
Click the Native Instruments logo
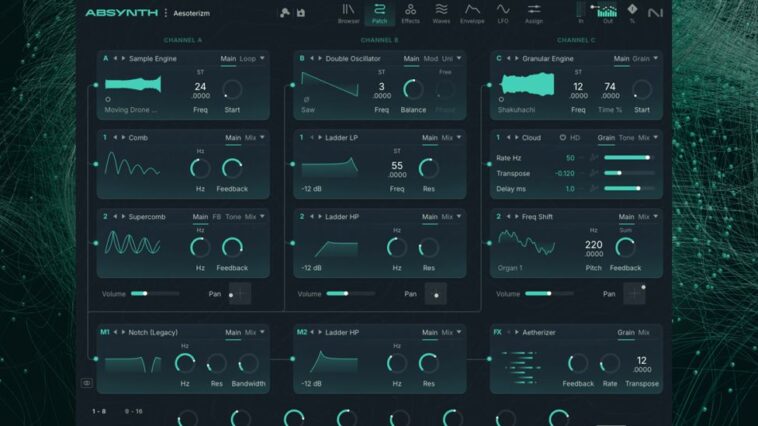point(655,13)
